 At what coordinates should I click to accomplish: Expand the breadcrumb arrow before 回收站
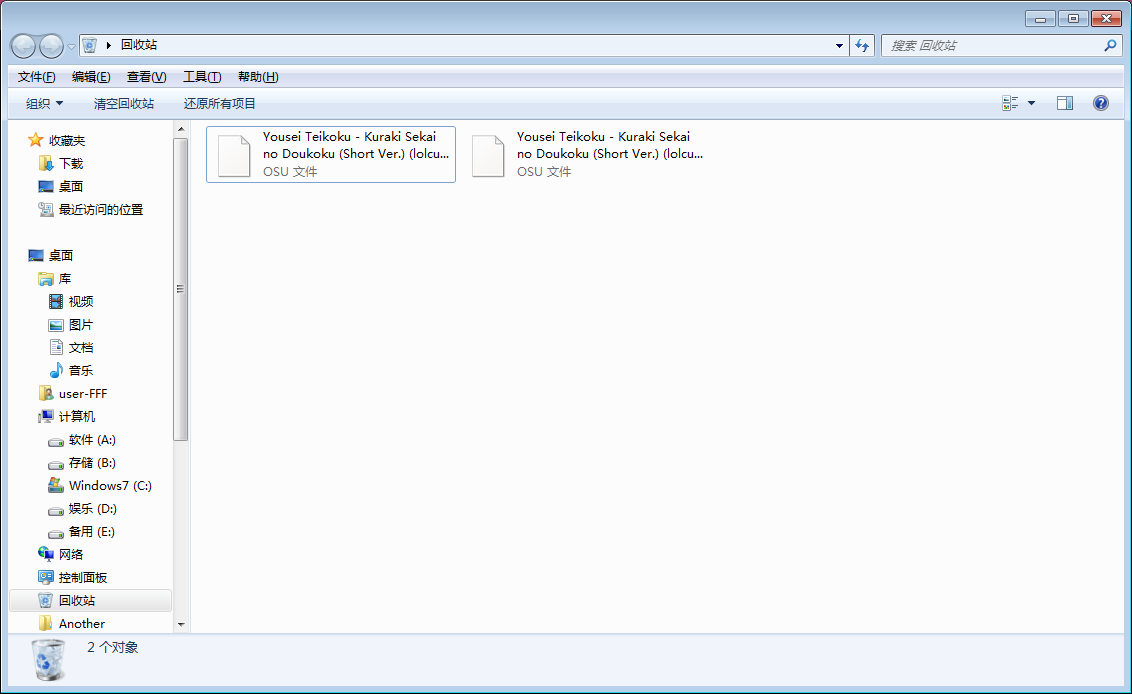click(x=108, y=45)
